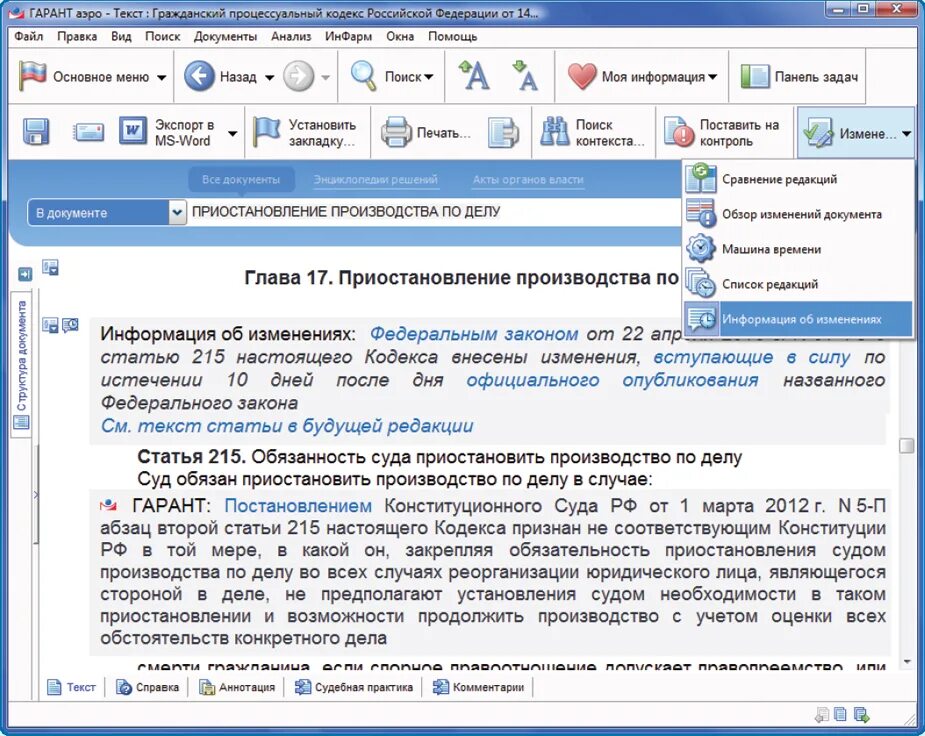
Task: Expand forward history dropdown arrow
Action: coord(325,77)
